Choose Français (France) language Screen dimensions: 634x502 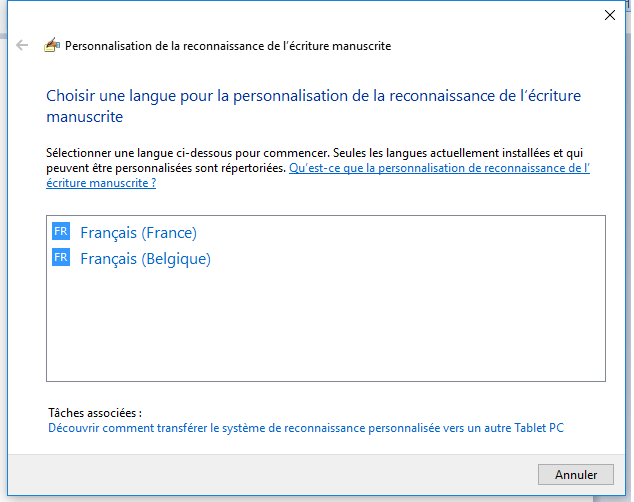pos(138,233)
